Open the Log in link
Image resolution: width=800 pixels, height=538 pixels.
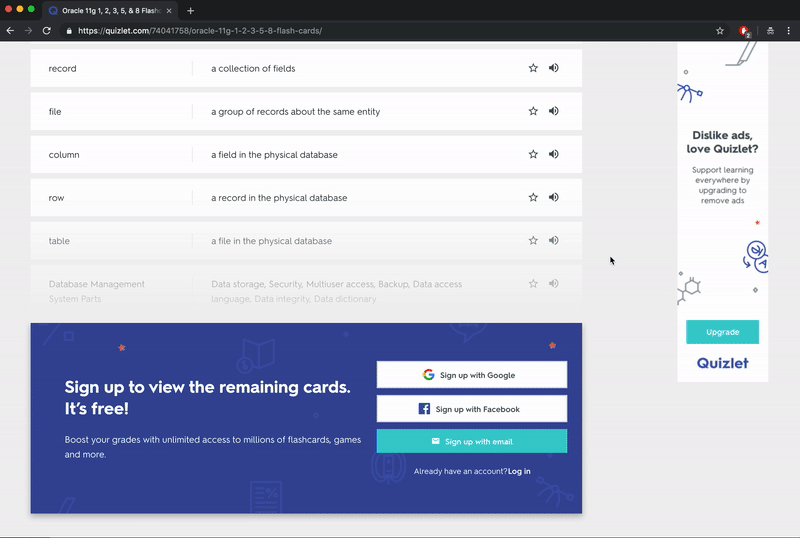(x=519, y=471)
